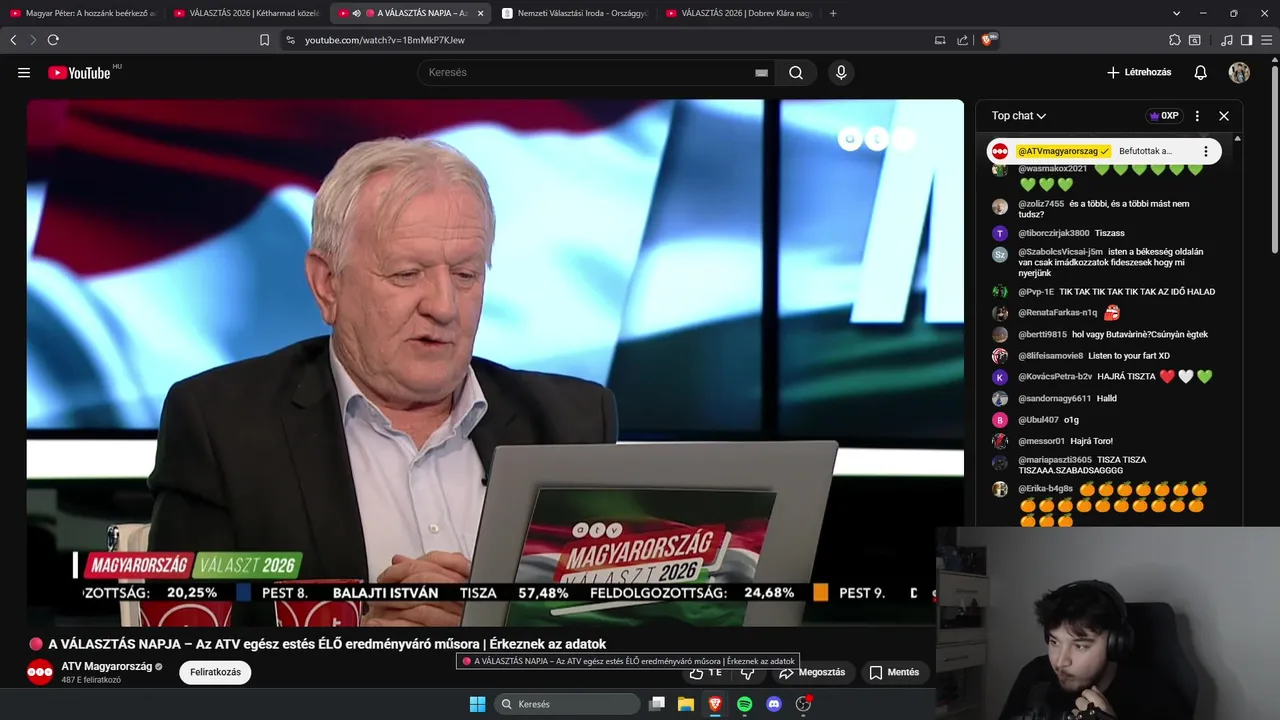The height and width of the screenshot is (720, 1280).
Task: Open the Brave main menu icon
Action: (x=1267, y=40)
